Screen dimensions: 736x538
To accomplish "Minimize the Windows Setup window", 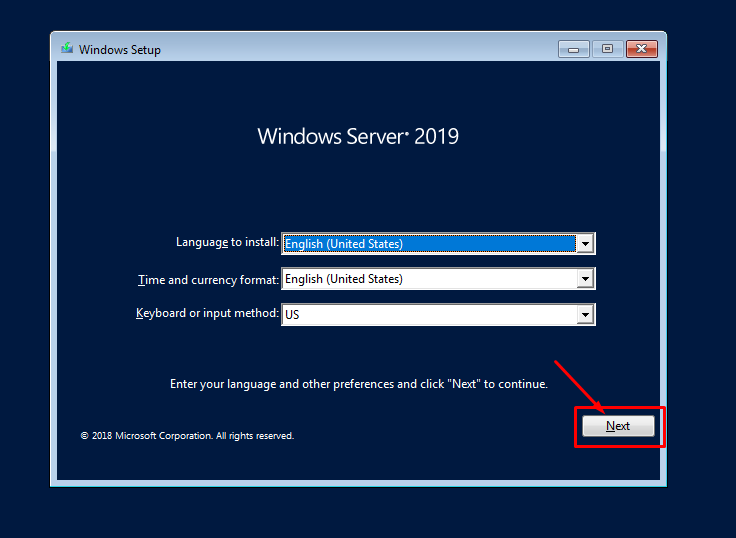I will click(x=574, y=49).
